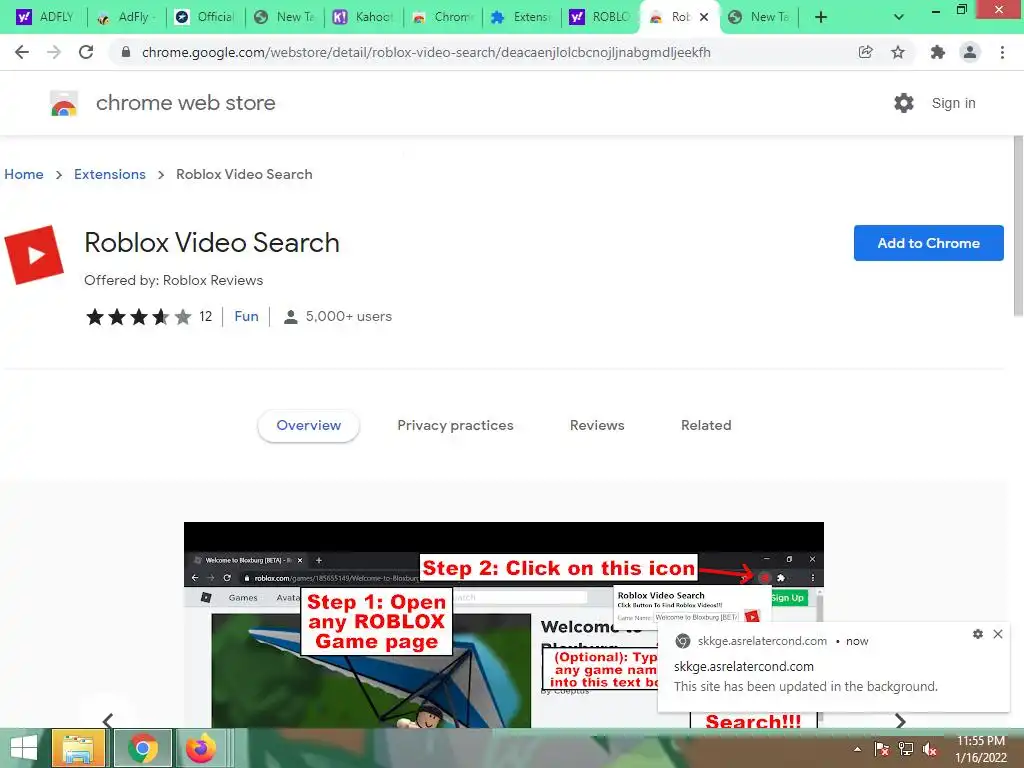Click 'Offered by: Roblox Reviews' text
Image resolution: width=1024 pixels, height=768 pixels.
pyautogui.click(x=173, y=280)
